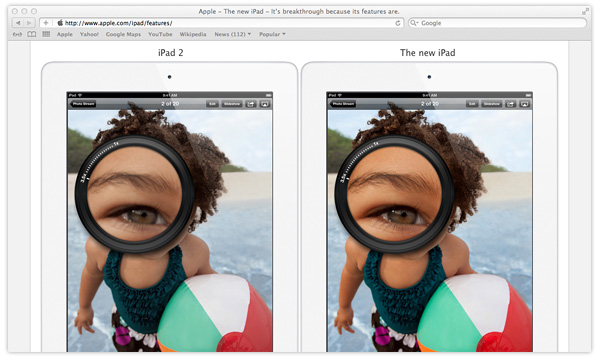The image size is (596, 362).
Task: Go forward with the Safari forward arrow
Action: pos(29,23)
